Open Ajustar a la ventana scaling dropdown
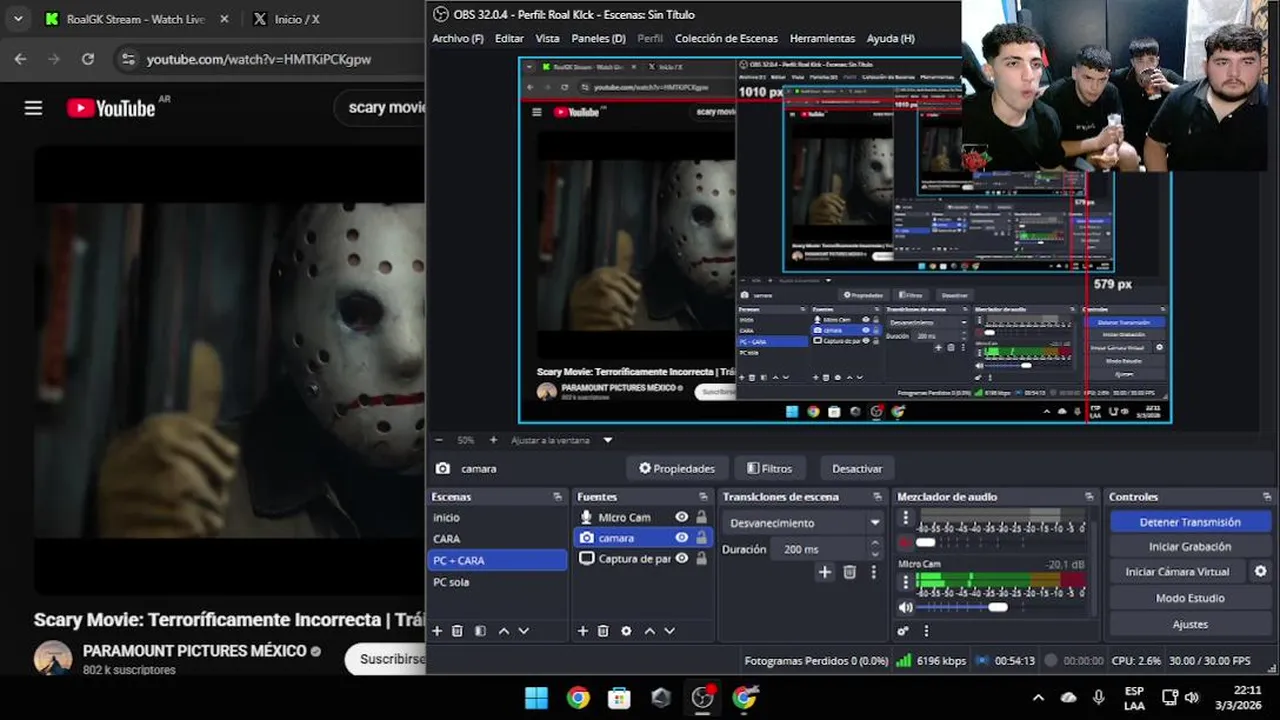 pyautogui.click(x=561, y=440)
